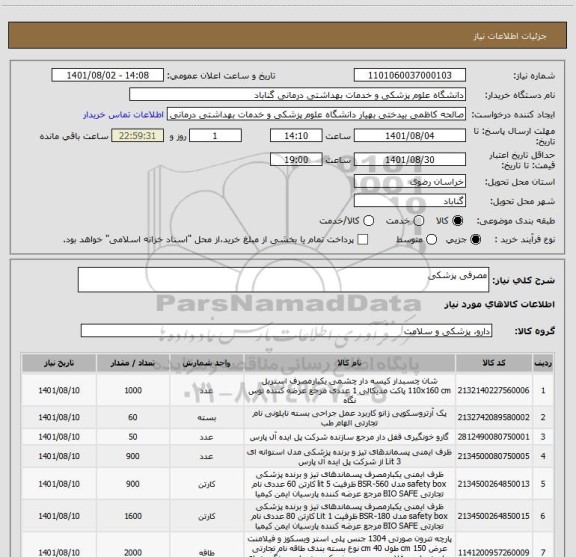
Task: Click the delivery province field خراسان رضوی
Action: pyautogui.click(x=410, y=182)
